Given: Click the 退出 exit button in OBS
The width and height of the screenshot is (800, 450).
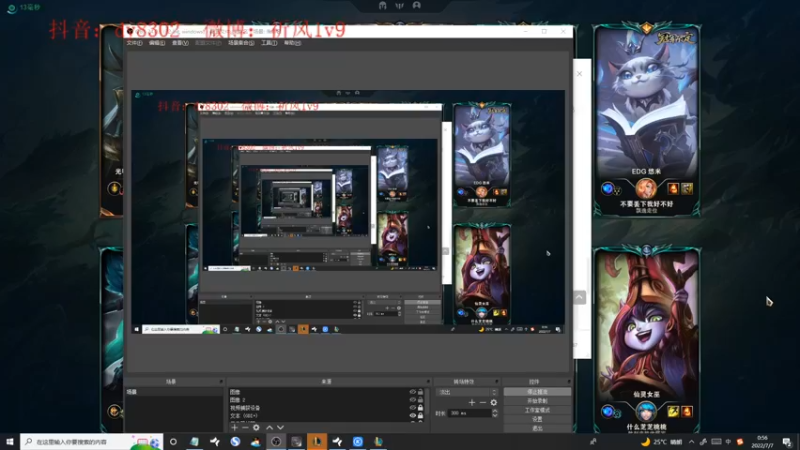Looking at the screenshot, I should (537, 428).
